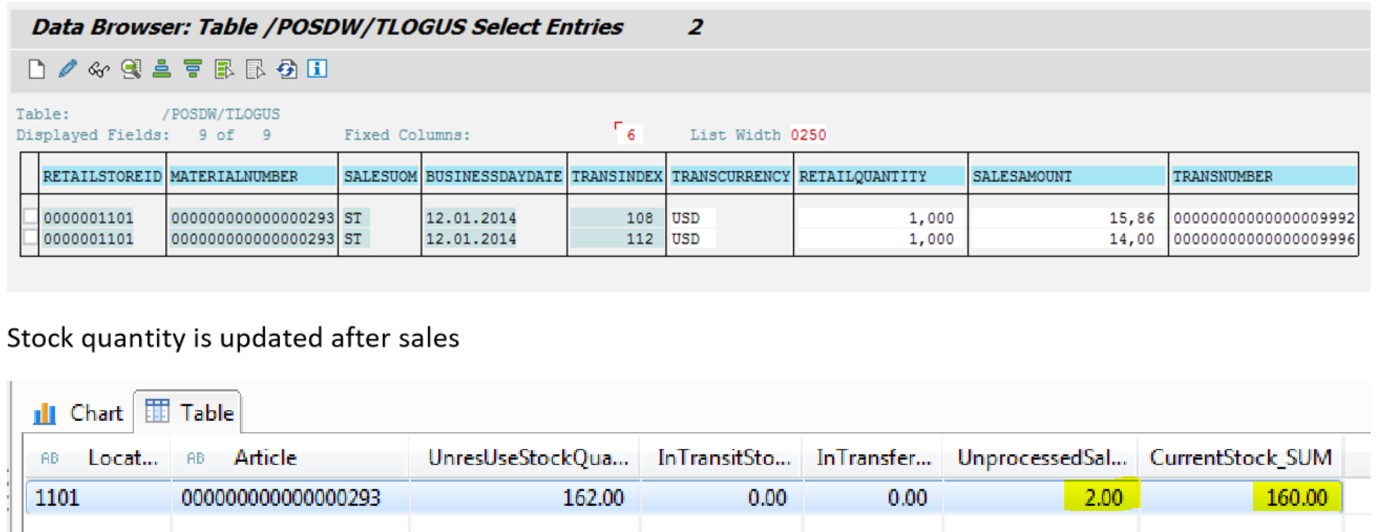
Task: Select the Table tab
Action: (x=189, y=413)
